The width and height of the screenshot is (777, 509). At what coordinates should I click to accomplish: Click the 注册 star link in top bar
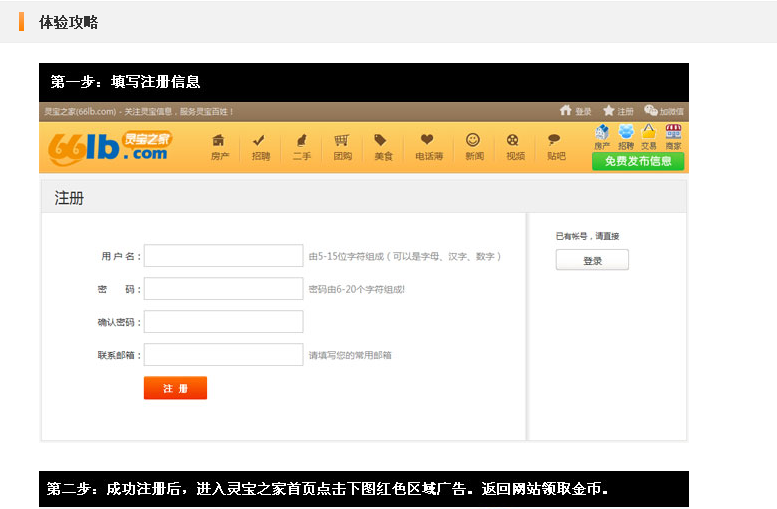coord(618,111)
